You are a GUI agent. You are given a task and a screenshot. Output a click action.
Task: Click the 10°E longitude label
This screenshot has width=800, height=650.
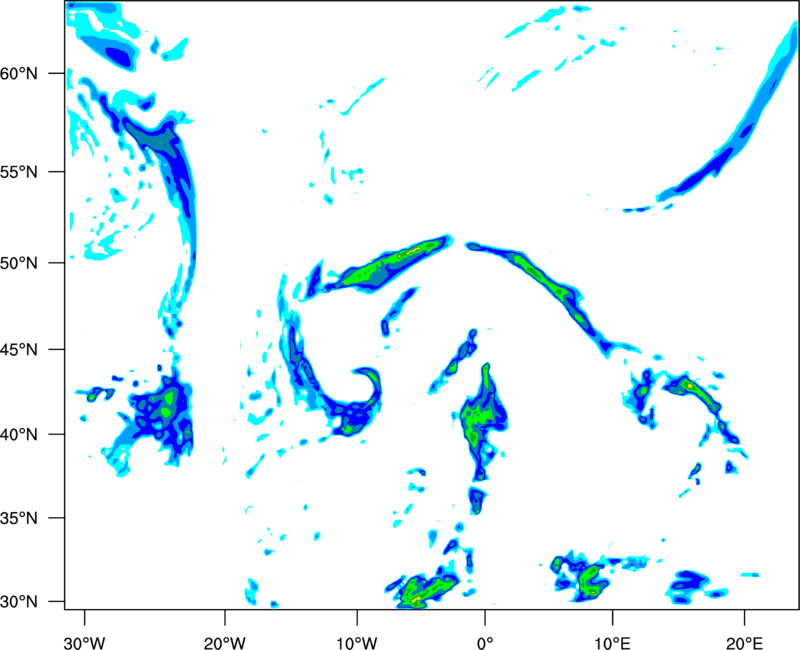[612, 643]
